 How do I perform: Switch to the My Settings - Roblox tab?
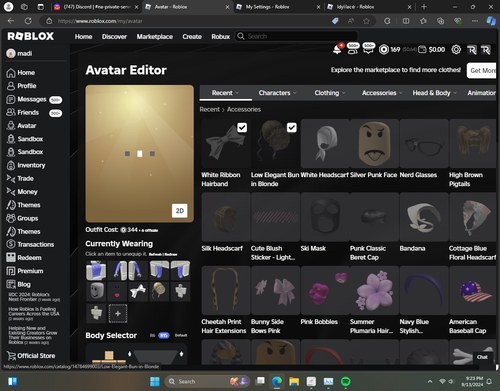[x=278, y=7]
